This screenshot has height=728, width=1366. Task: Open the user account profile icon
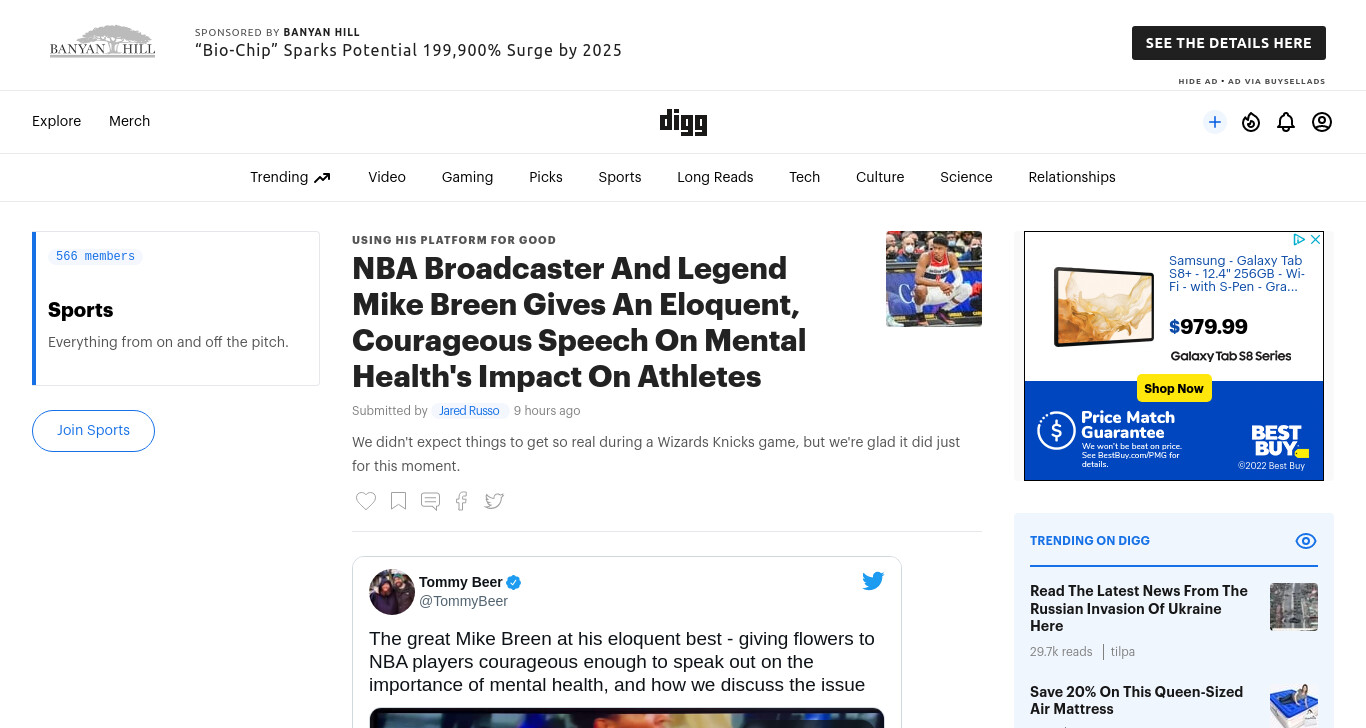pos(1322,122)
